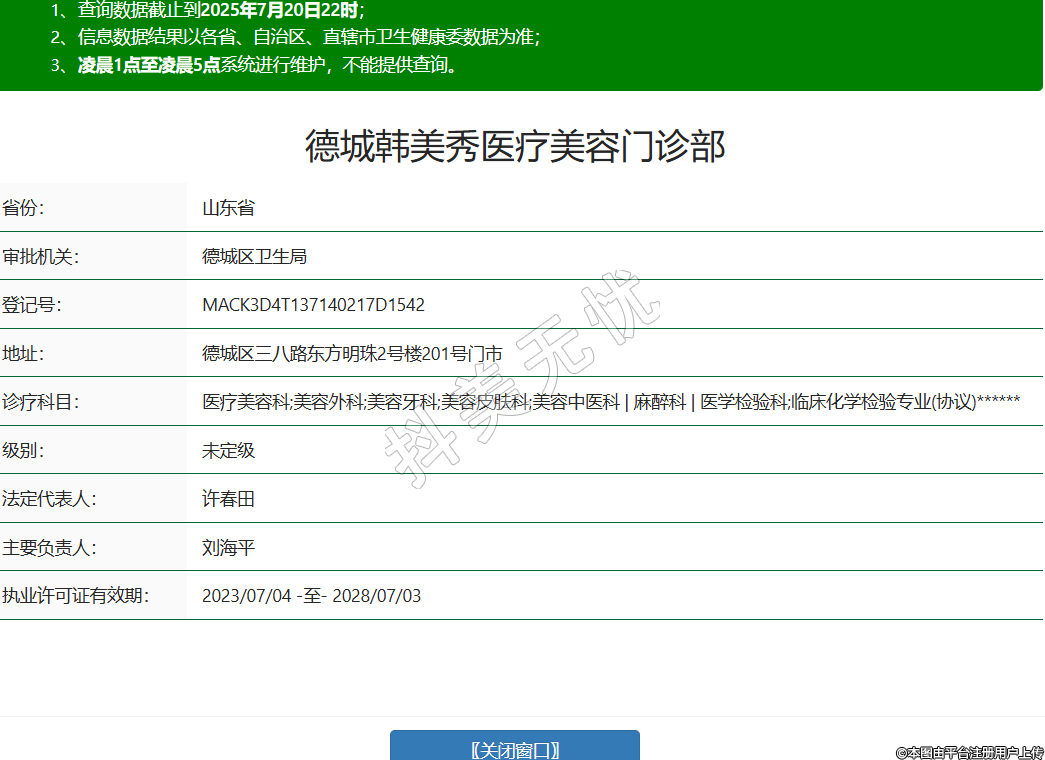The height and width of the screenshot is (760, 1045).
Task: Click the 执业许可证有效期 row label
Action: (75, 596)
